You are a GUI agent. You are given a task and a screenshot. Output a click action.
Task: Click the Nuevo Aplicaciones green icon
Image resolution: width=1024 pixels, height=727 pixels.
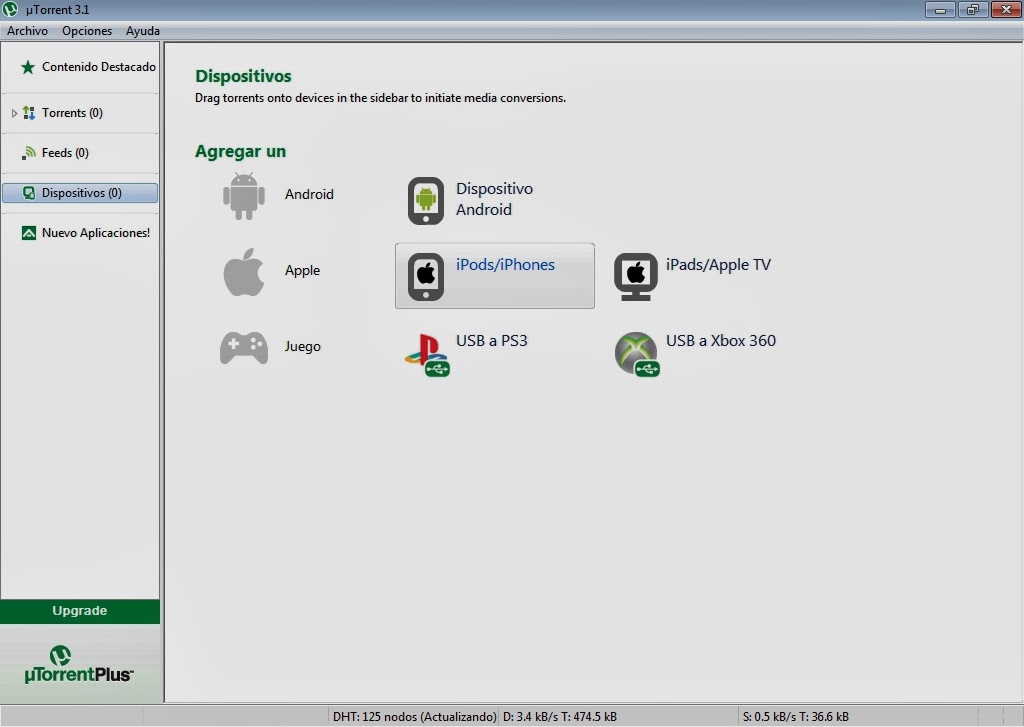tap(29, 233)
